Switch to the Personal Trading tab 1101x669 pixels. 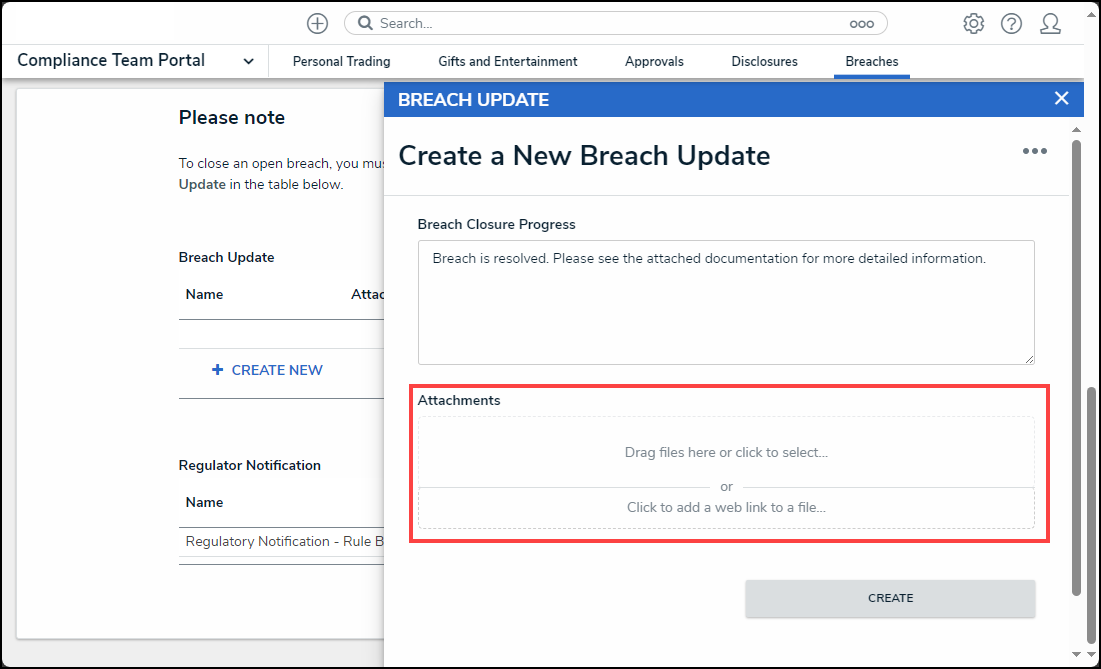pyautogui.click(x=341, y=61)
